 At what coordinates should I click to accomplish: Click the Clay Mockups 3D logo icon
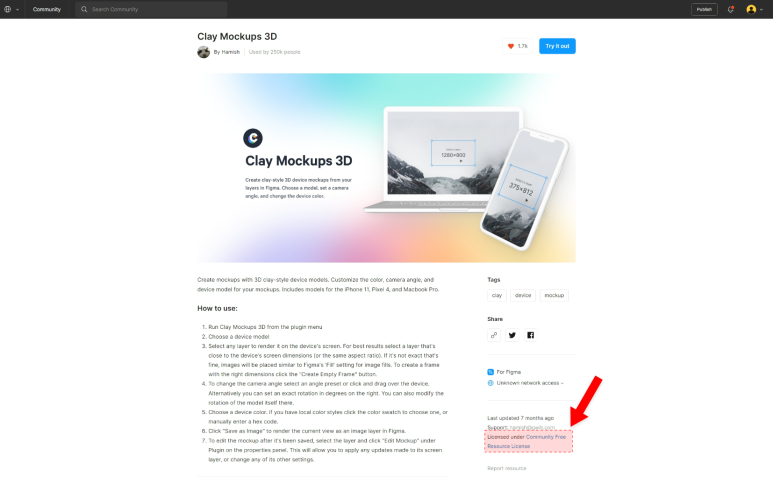(253, 138)
